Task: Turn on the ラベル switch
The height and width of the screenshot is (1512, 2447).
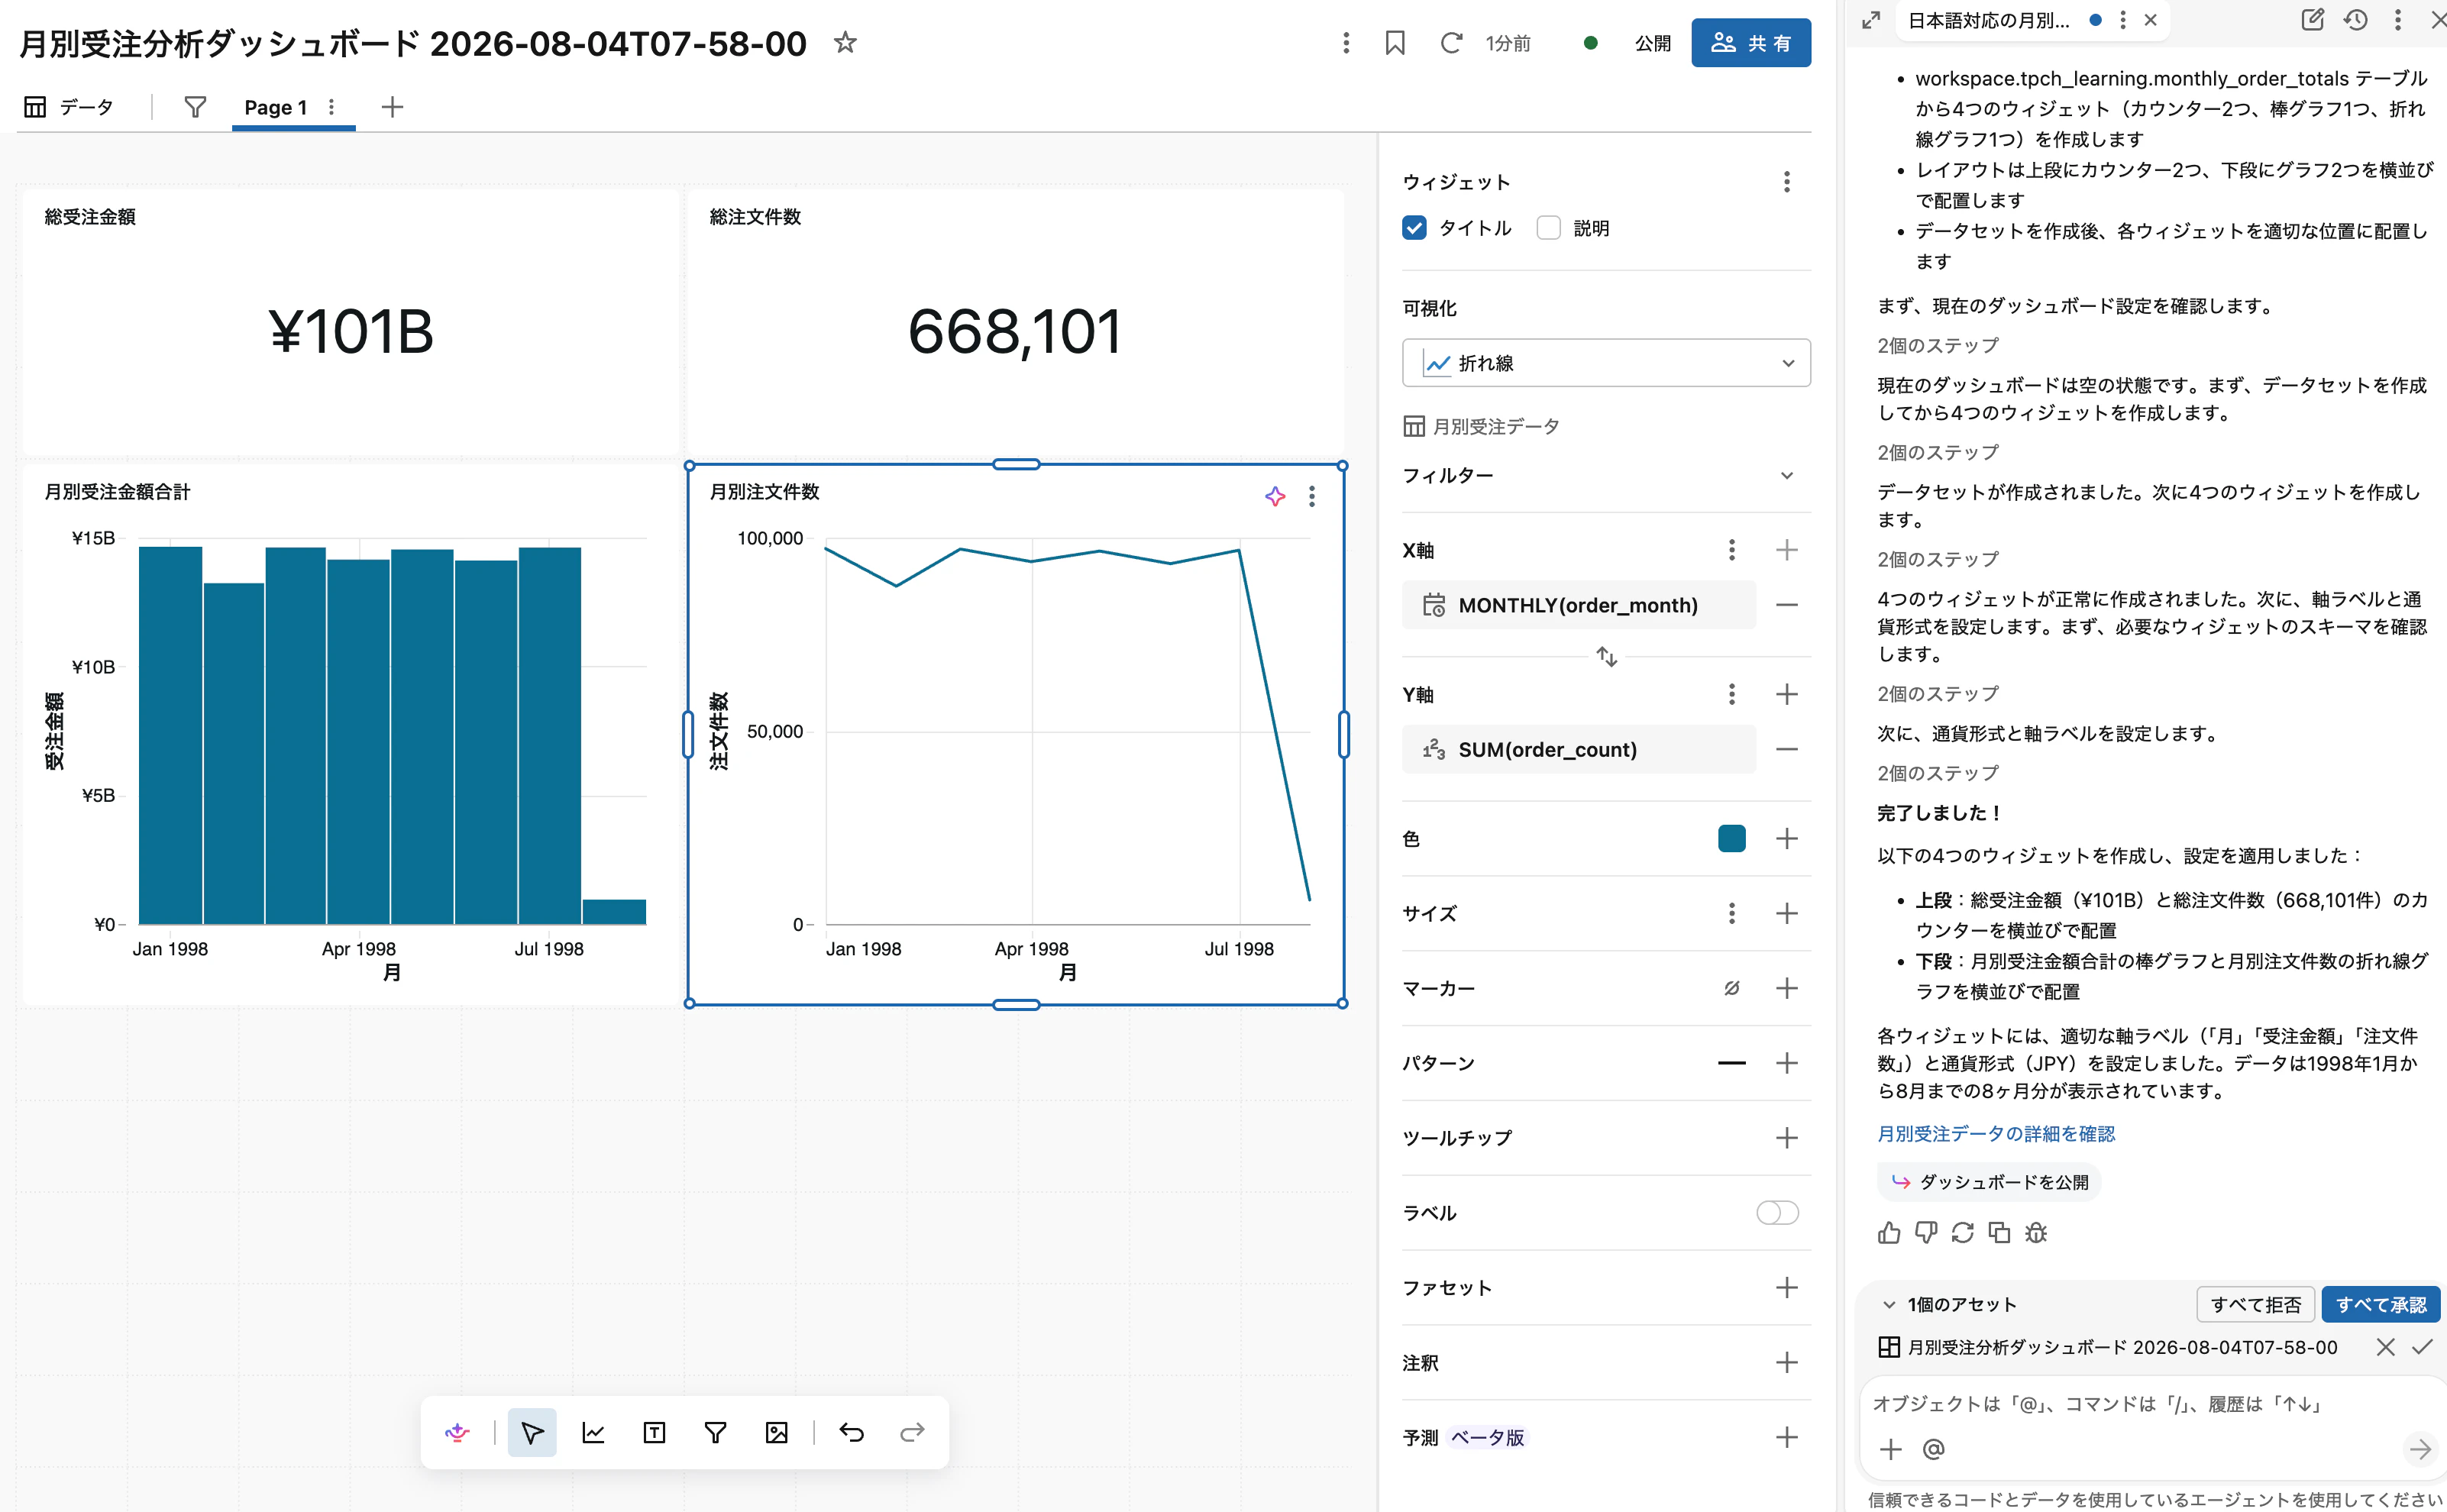Action: 1777,1213
